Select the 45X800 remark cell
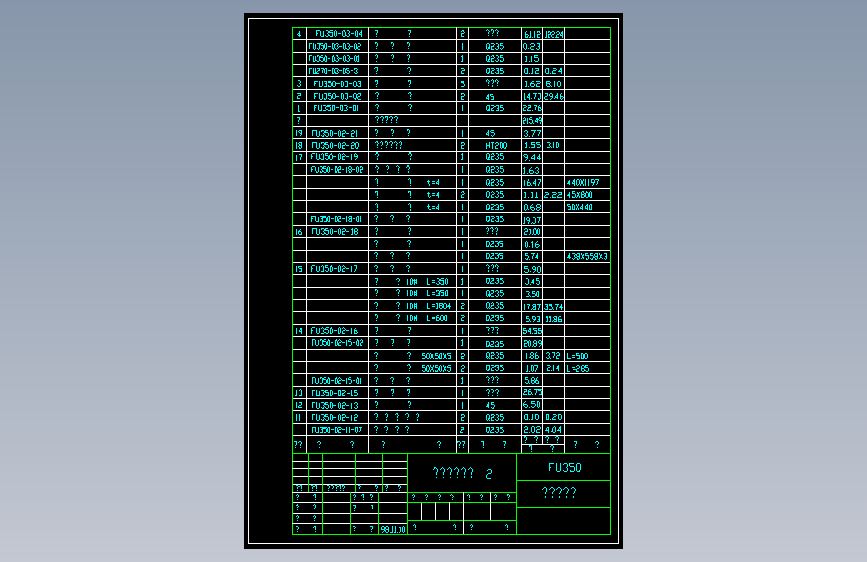The height and width of the screenshot is (562, 867). (x=579, y=195)
